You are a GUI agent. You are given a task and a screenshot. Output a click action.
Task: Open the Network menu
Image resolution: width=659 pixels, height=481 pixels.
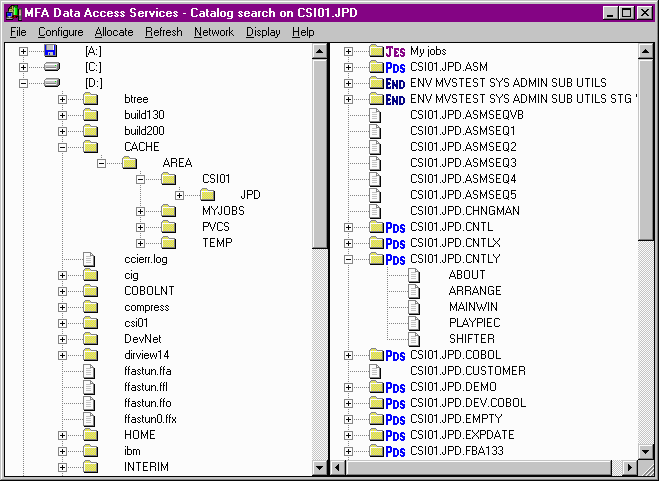[x=214, y=32]
